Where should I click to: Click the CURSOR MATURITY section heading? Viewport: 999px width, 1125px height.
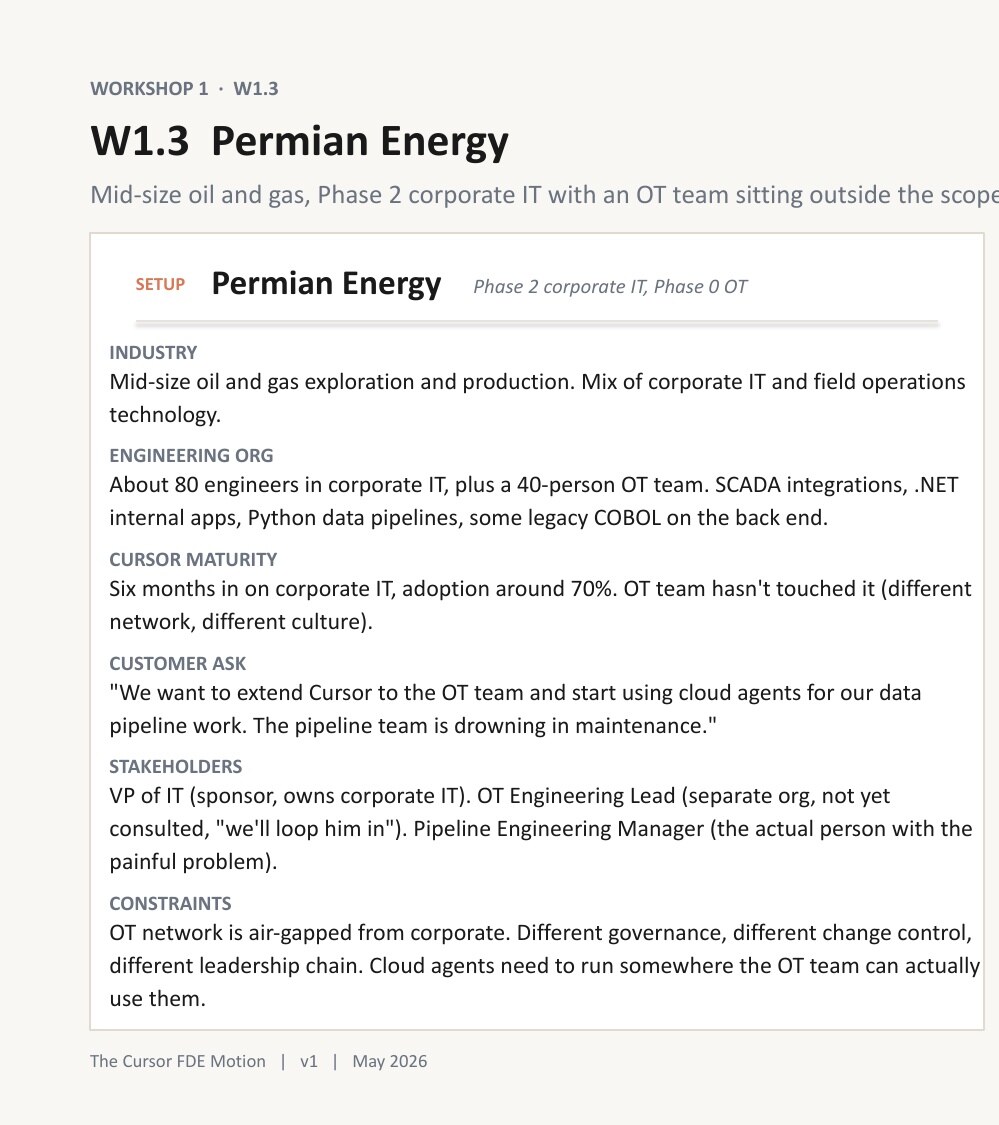point(193,560)
